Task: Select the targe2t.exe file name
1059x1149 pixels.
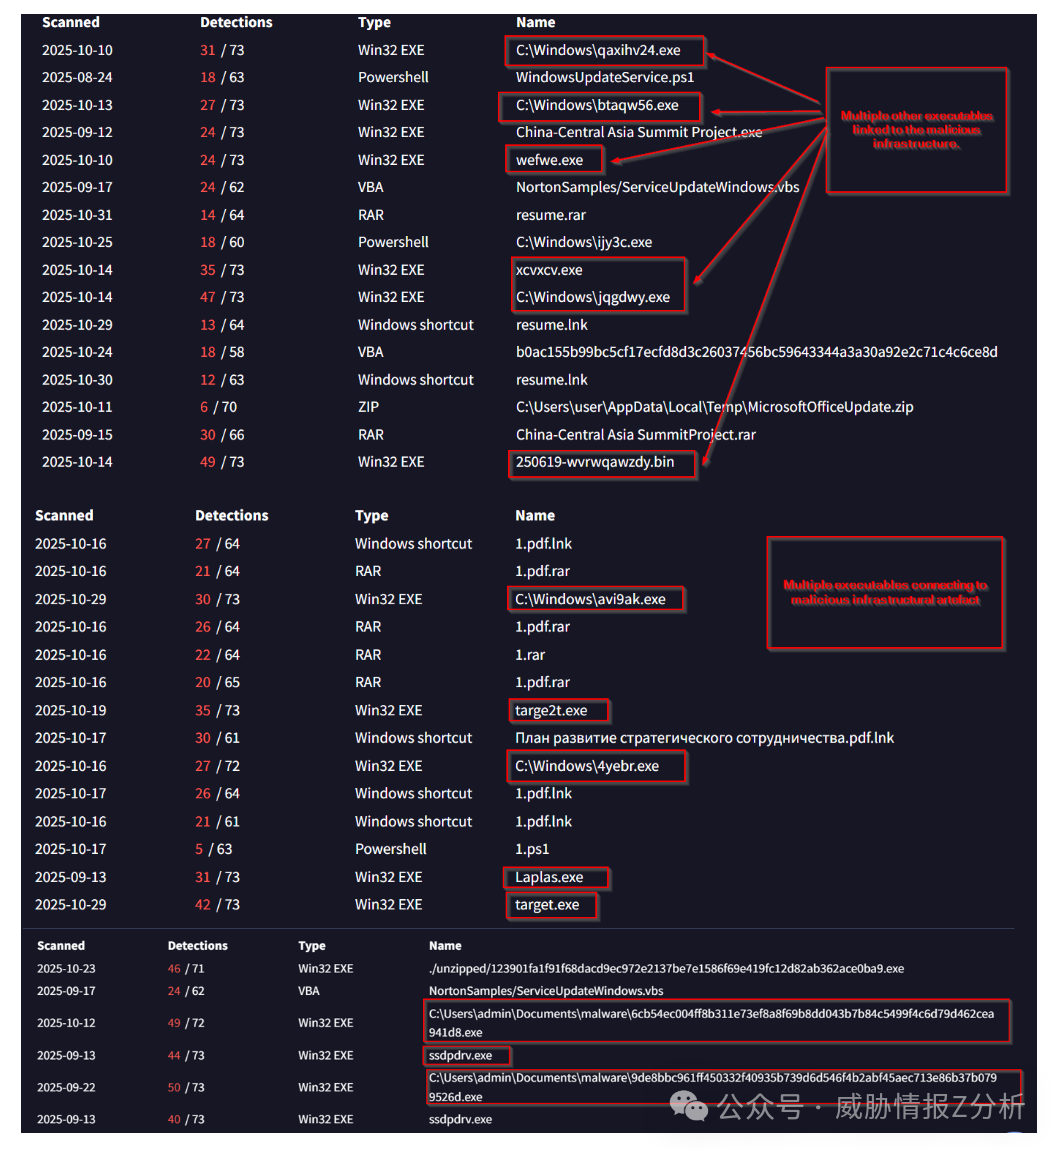Action: click(551, 711)
